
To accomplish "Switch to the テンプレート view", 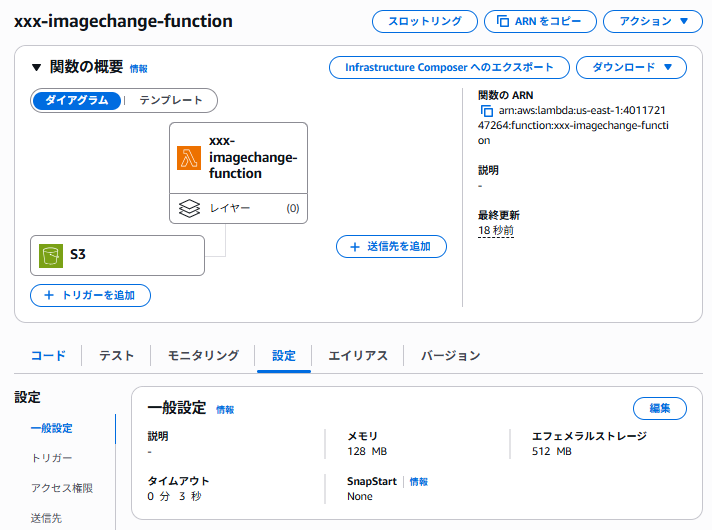I will 171,100.
